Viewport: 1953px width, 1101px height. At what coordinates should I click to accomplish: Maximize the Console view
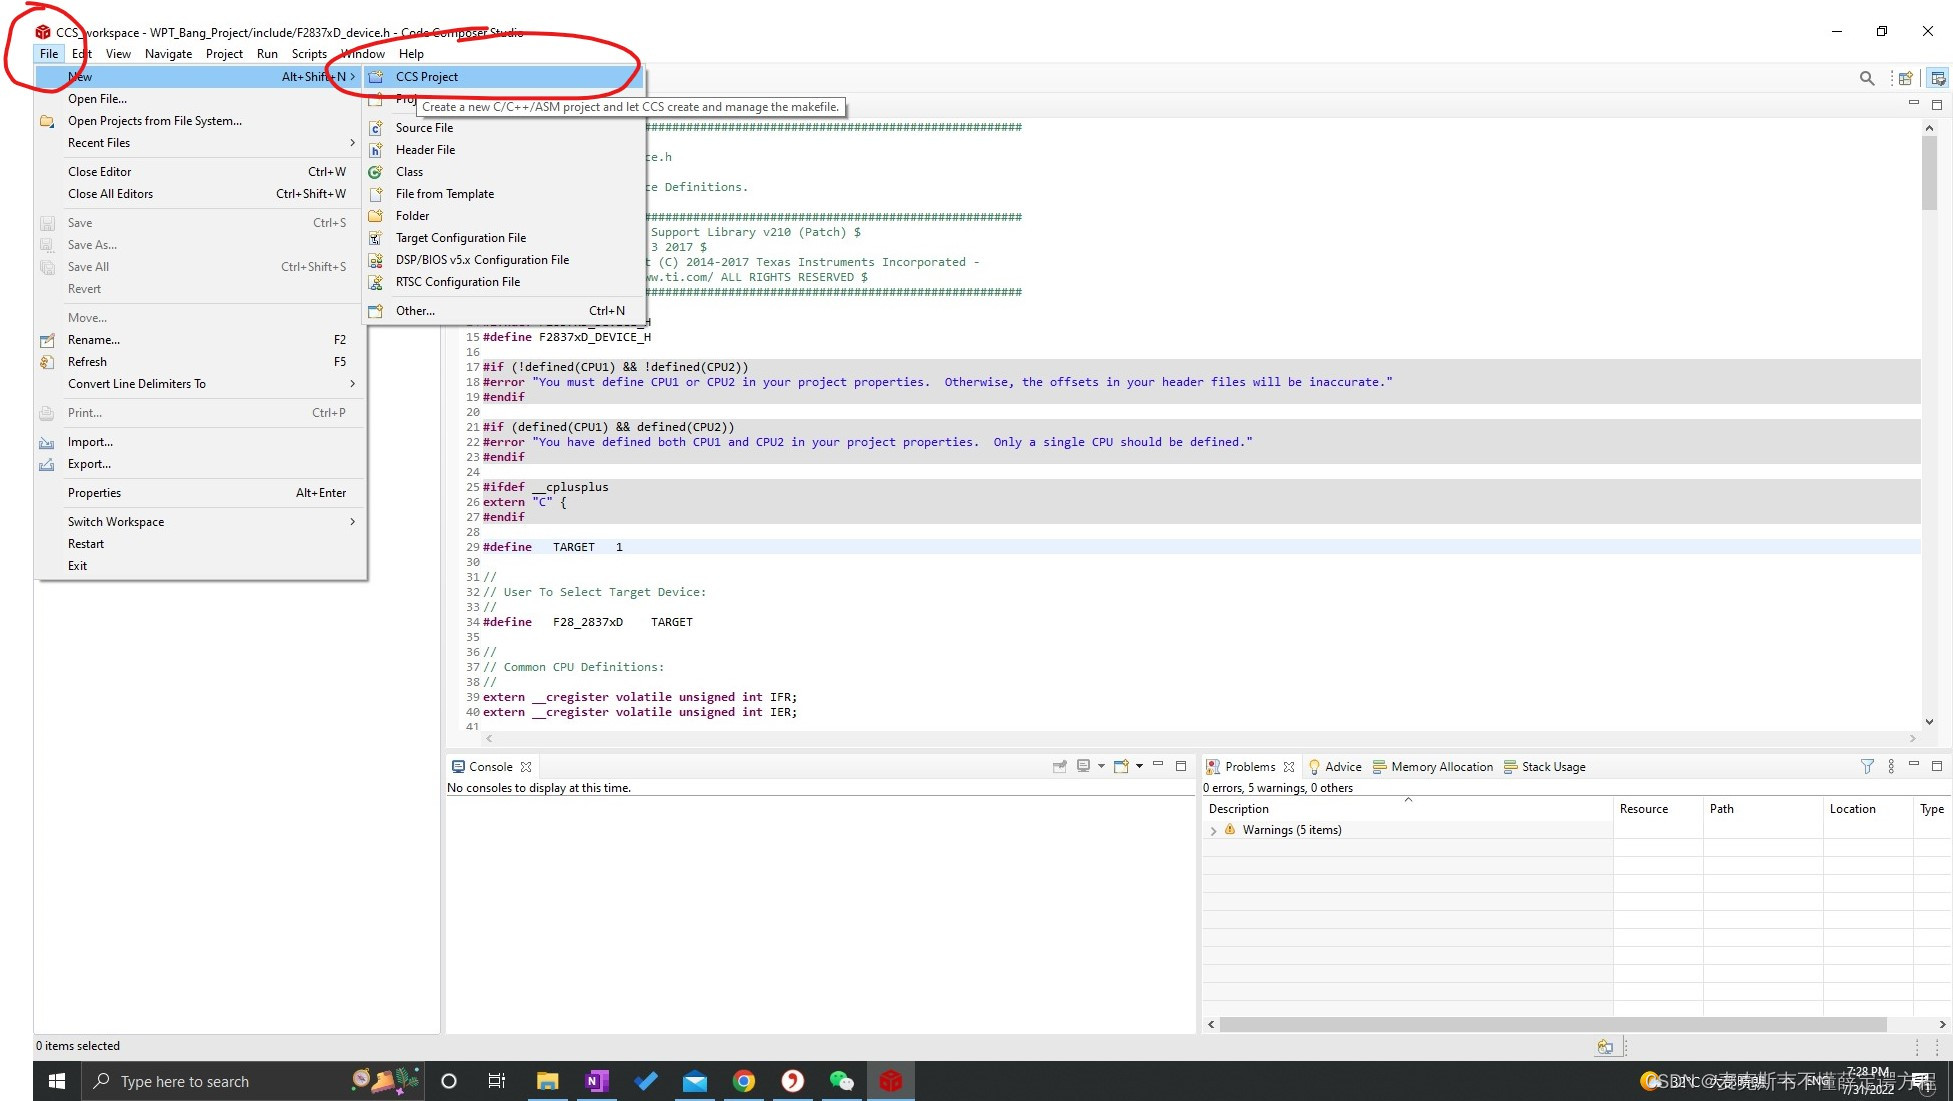coord(1181,766)
